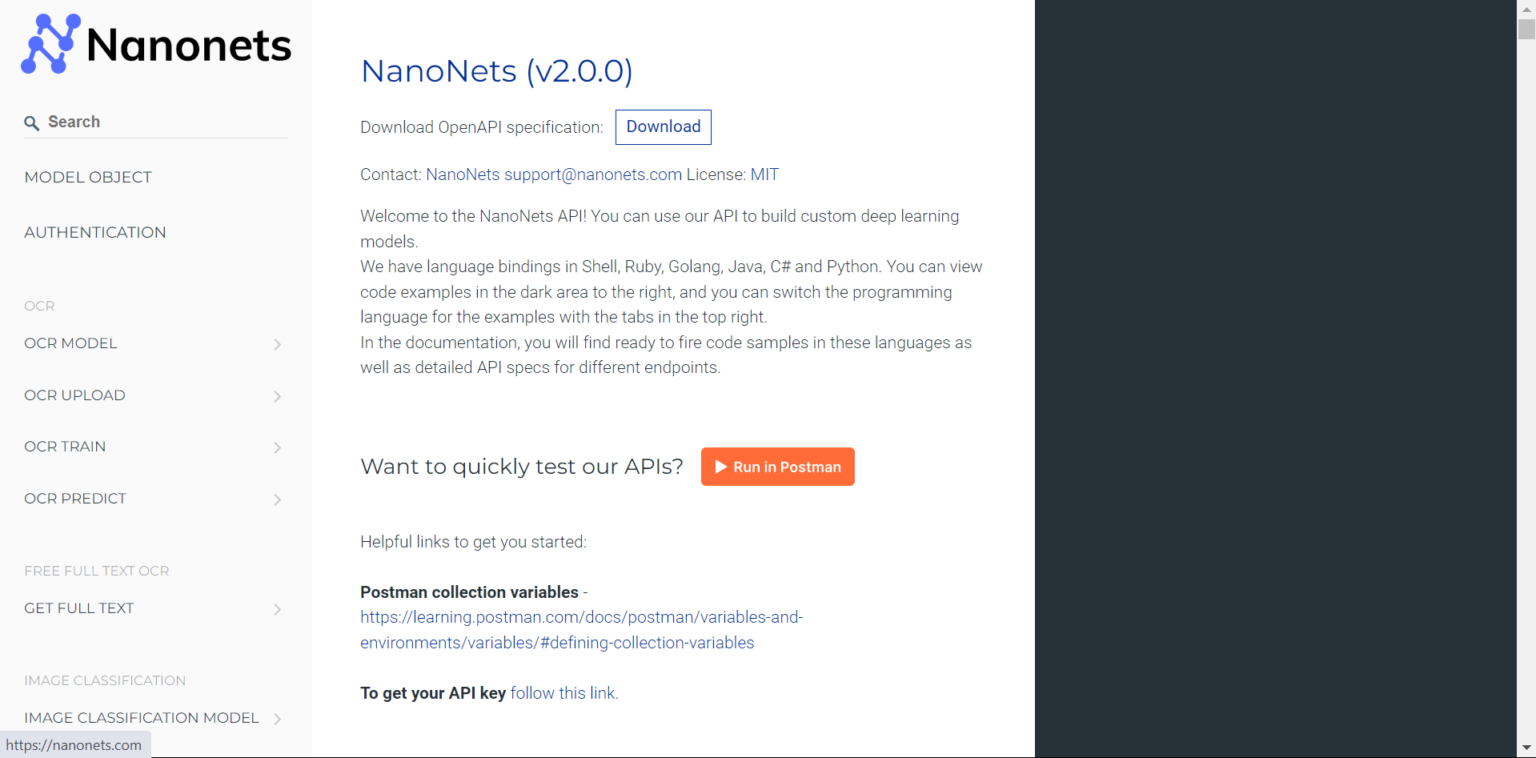The width and height of the screenshot is (1536, 758).
Task: Expand the OCR MODEL section chevron
Action: 277,345
